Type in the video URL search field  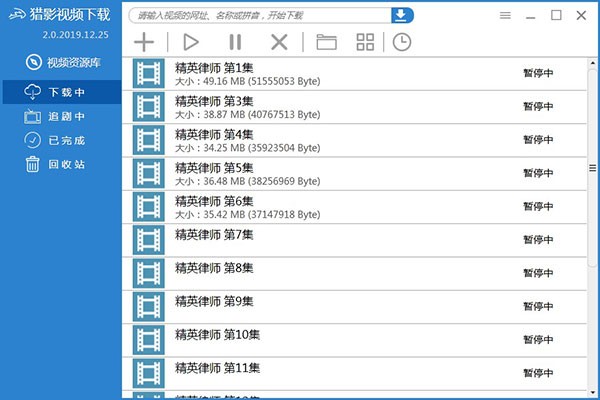coord(260,15)
